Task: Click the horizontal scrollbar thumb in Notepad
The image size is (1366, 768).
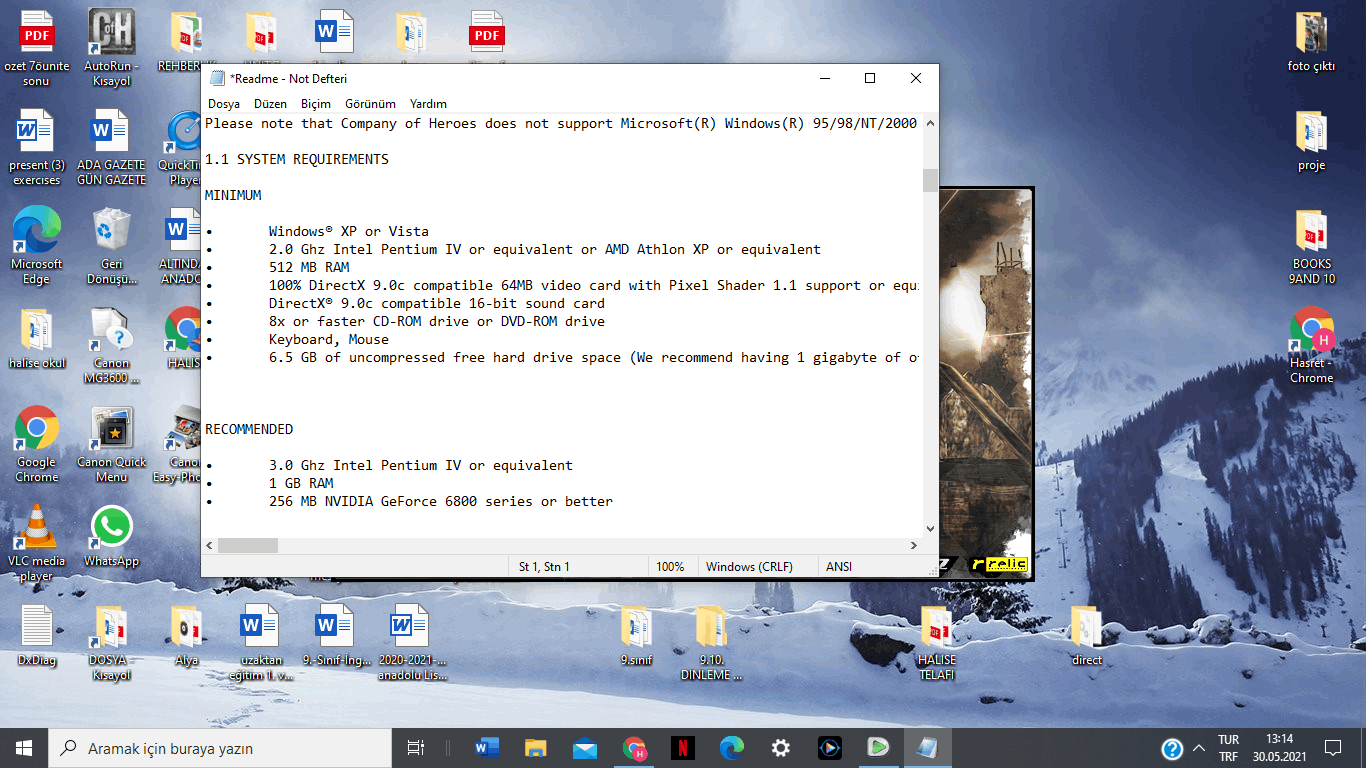Action: [x=248, y=545]
